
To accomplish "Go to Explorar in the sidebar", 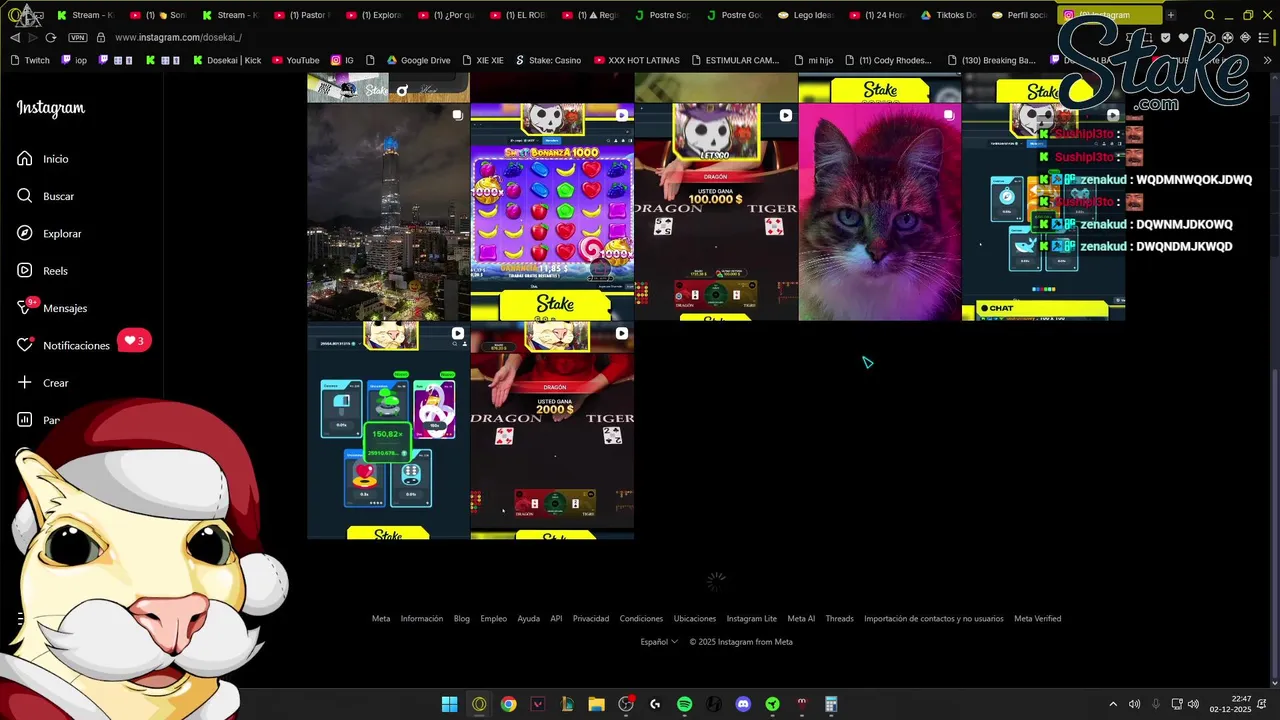I will (x=49, y=233).
